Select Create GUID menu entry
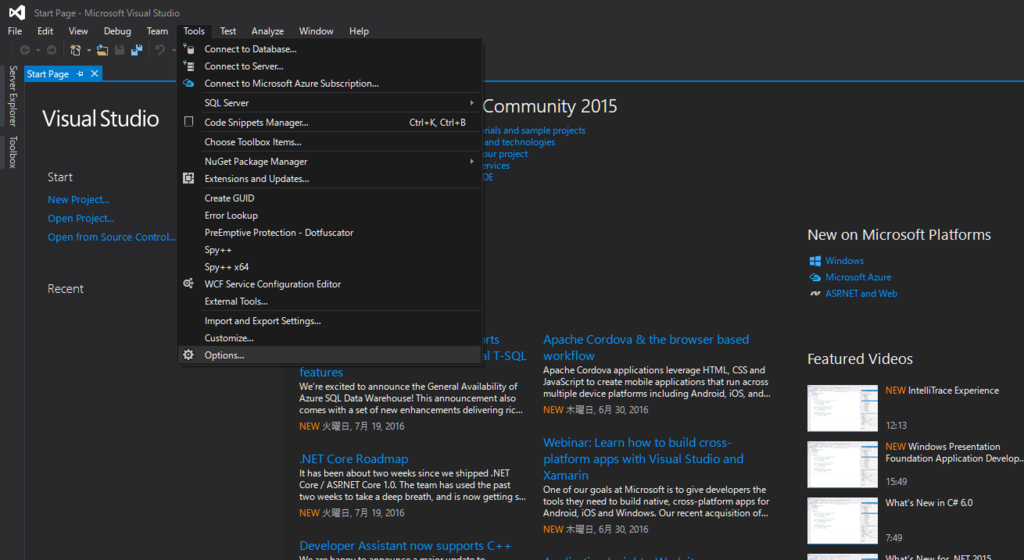 pyautogui.click(x=330, y=198)
